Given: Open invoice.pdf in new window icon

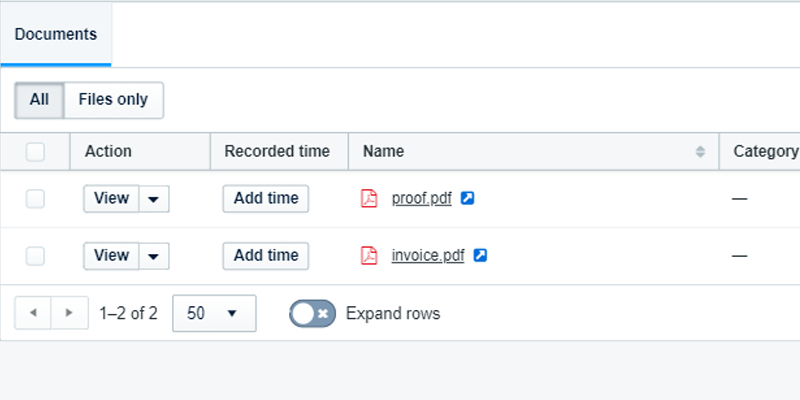Looking at the screenshot, I should (480, 255).
